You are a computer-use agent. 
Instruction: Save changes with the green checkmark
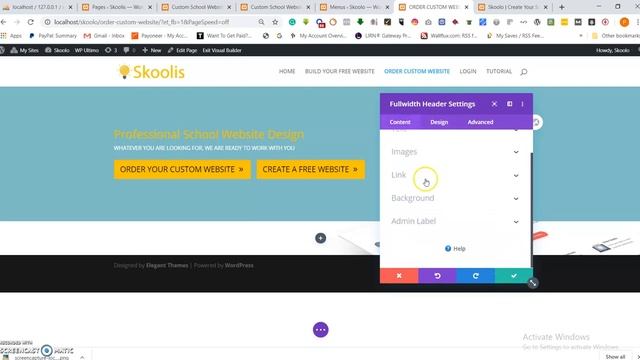click(513, 276)
